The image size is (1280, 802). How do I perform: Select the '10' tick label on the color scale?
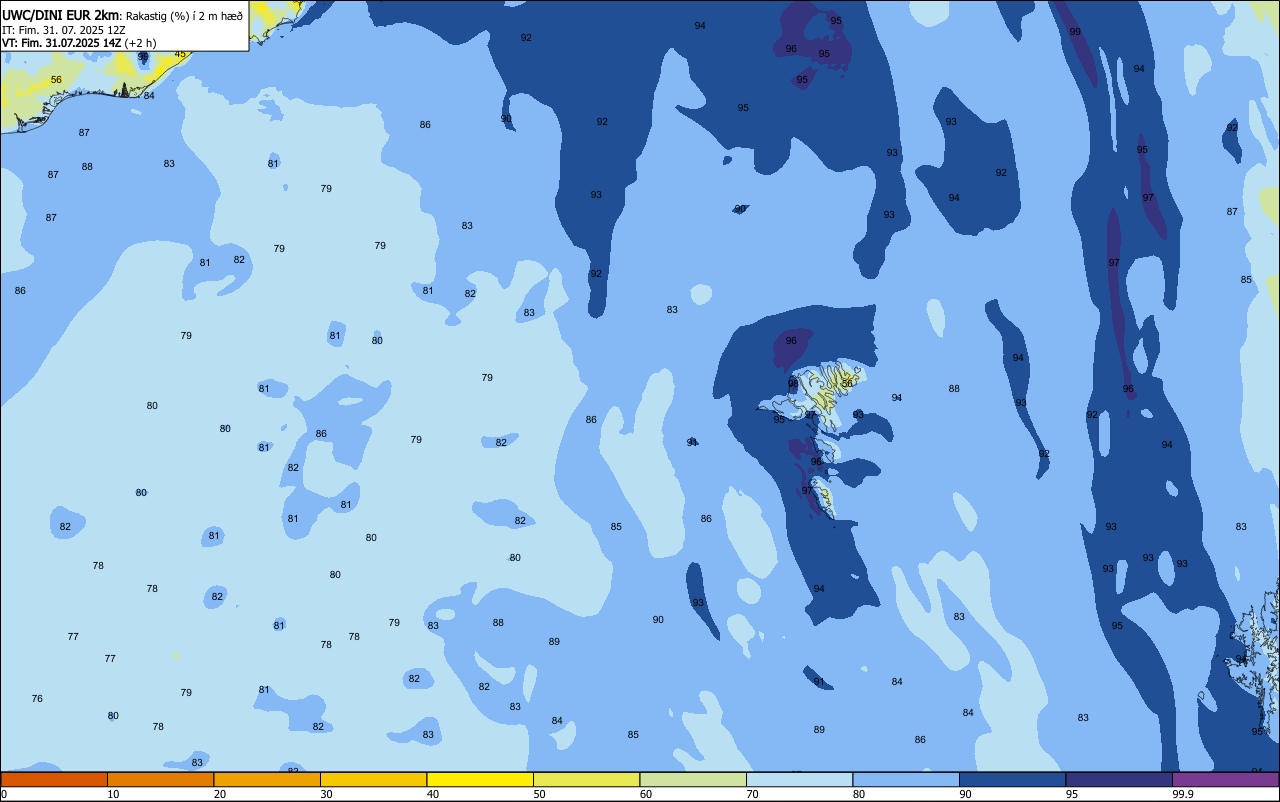click(113, 794)
